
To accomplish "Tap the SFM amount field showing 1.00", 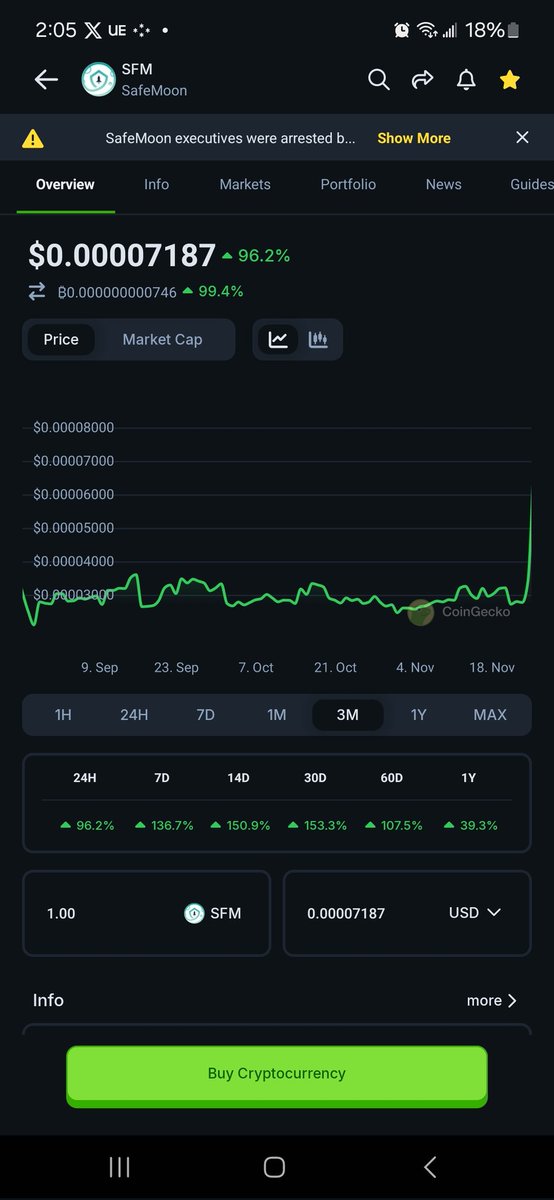I will 146,913.
